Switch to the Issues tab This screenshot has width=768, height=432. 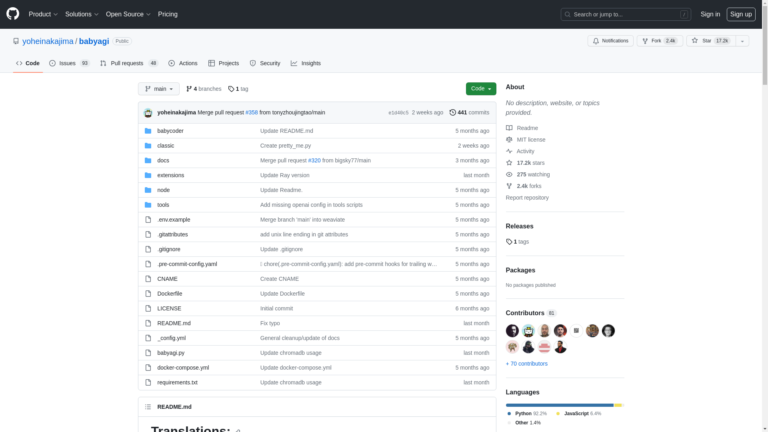pyautogui.click(x=68, y=63)
